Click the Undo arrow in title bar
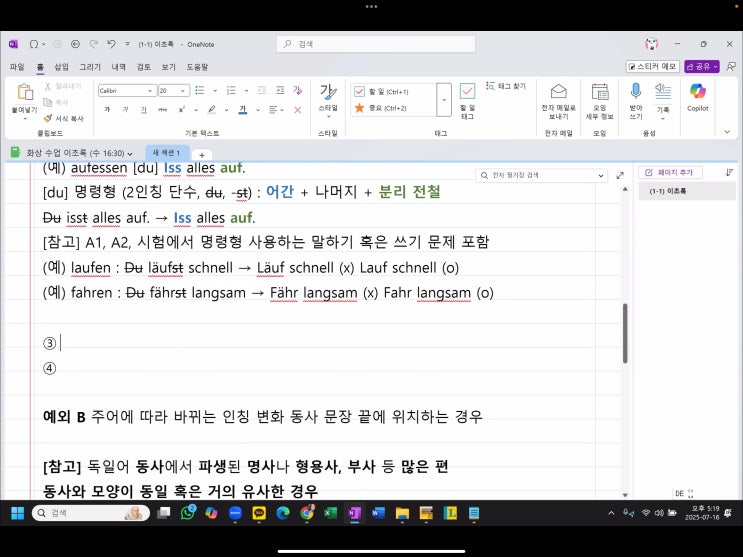Viewport: 743px width, 557px height. pos(111,44)
